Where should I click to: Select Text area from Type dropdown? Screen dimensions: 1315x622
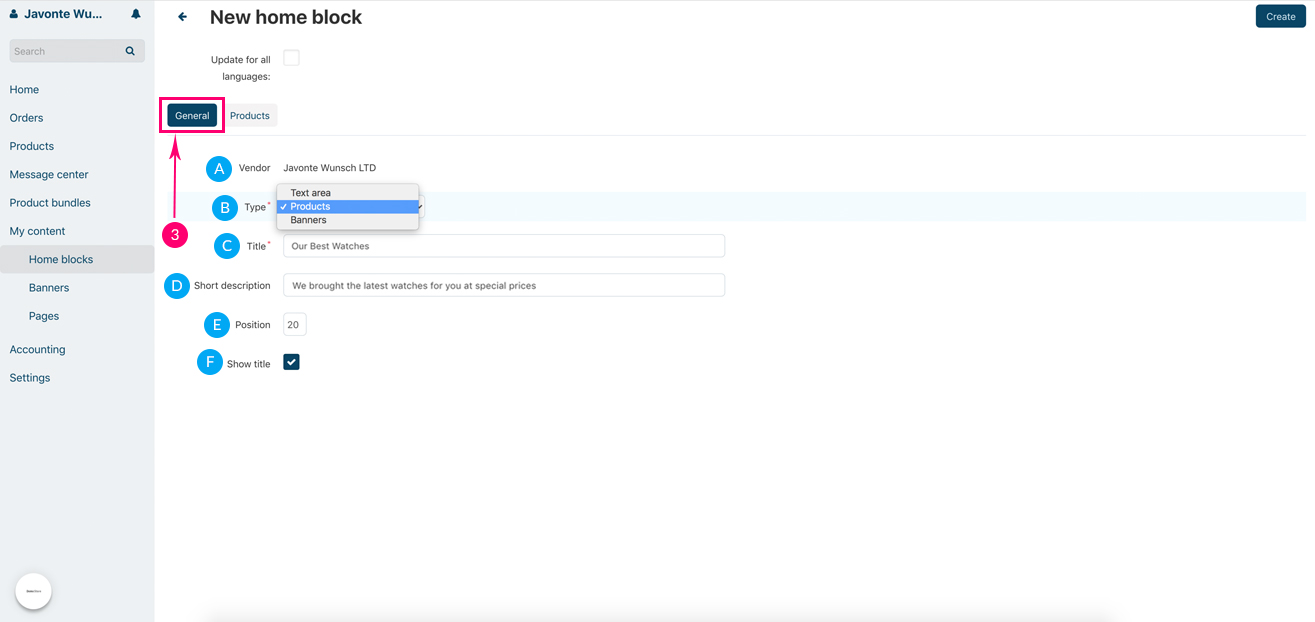(310, 193)
